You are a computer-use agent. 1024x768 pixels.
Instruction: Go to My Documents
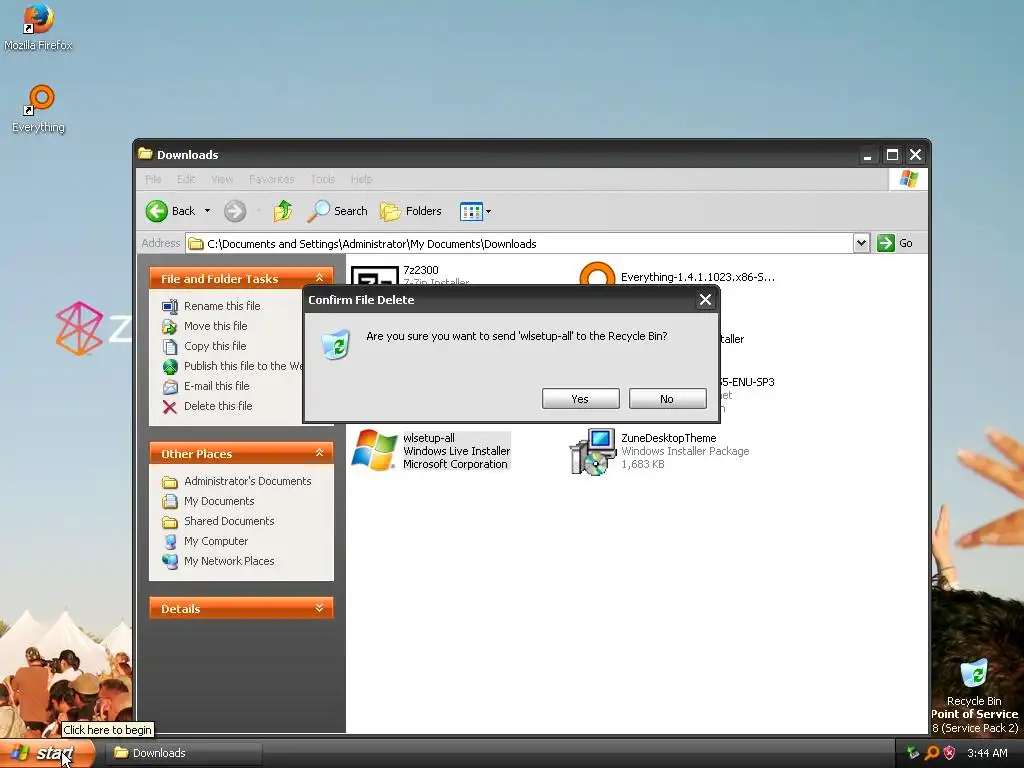pyautogui.click(x=219, y=502)
